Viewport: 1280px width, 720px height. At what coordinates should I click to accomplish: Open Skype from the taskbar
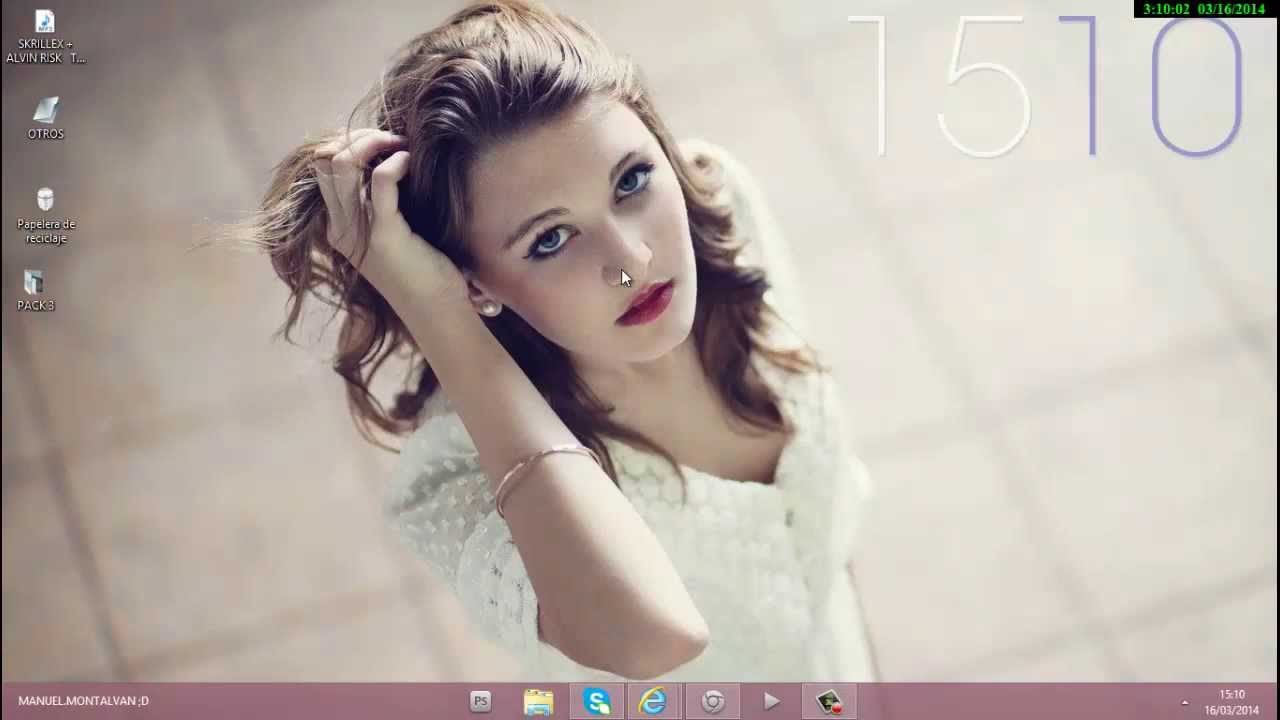(595, 701)
